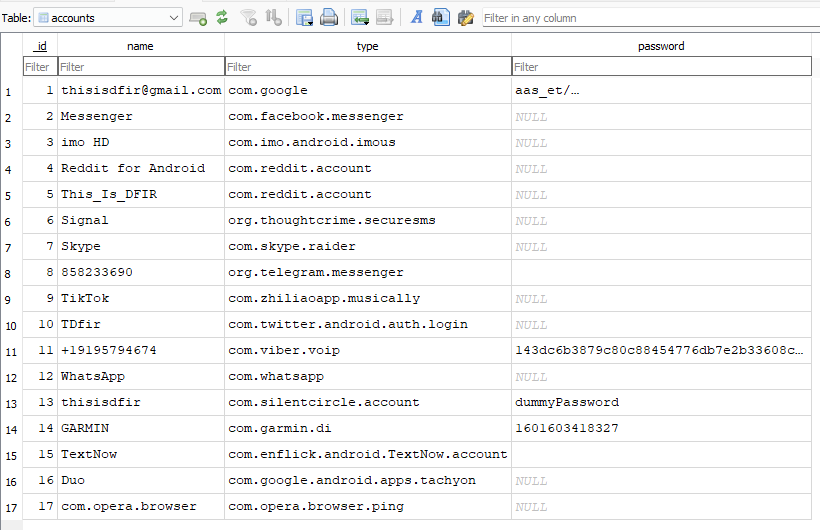This screenshot has width=820, height=530.
Task: Select the org.thoughtcrime.securesms cell
Action: click(368, 220)
